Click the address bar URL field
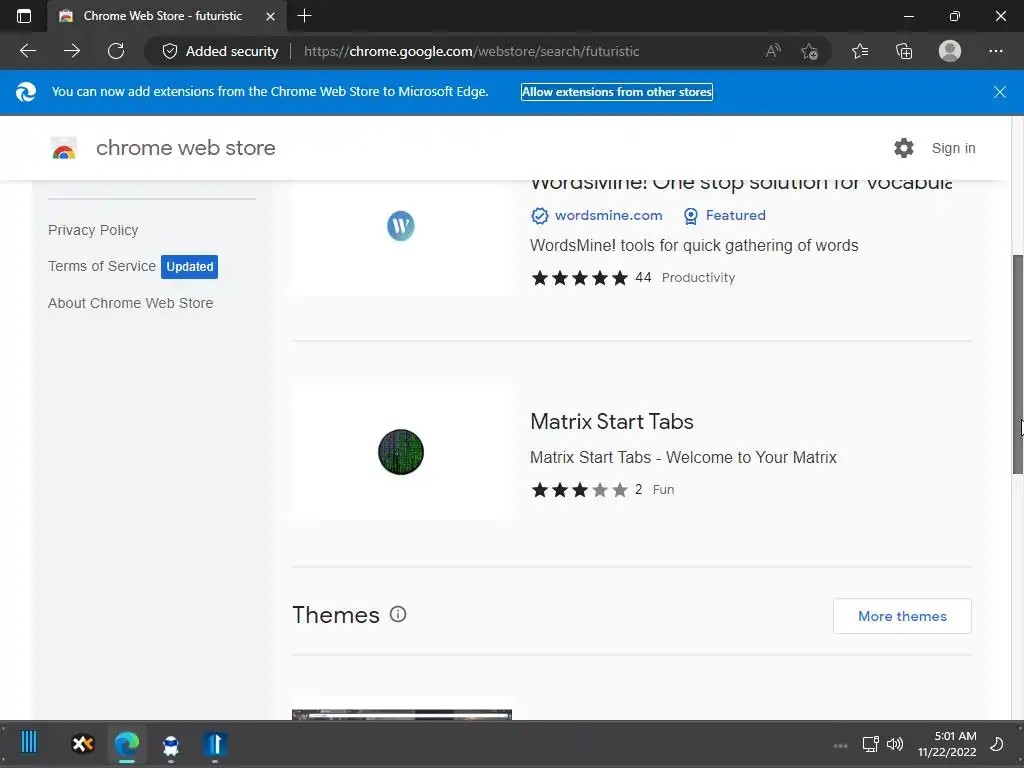Screen dimensions: 1024x768 [x=472, y=51]
